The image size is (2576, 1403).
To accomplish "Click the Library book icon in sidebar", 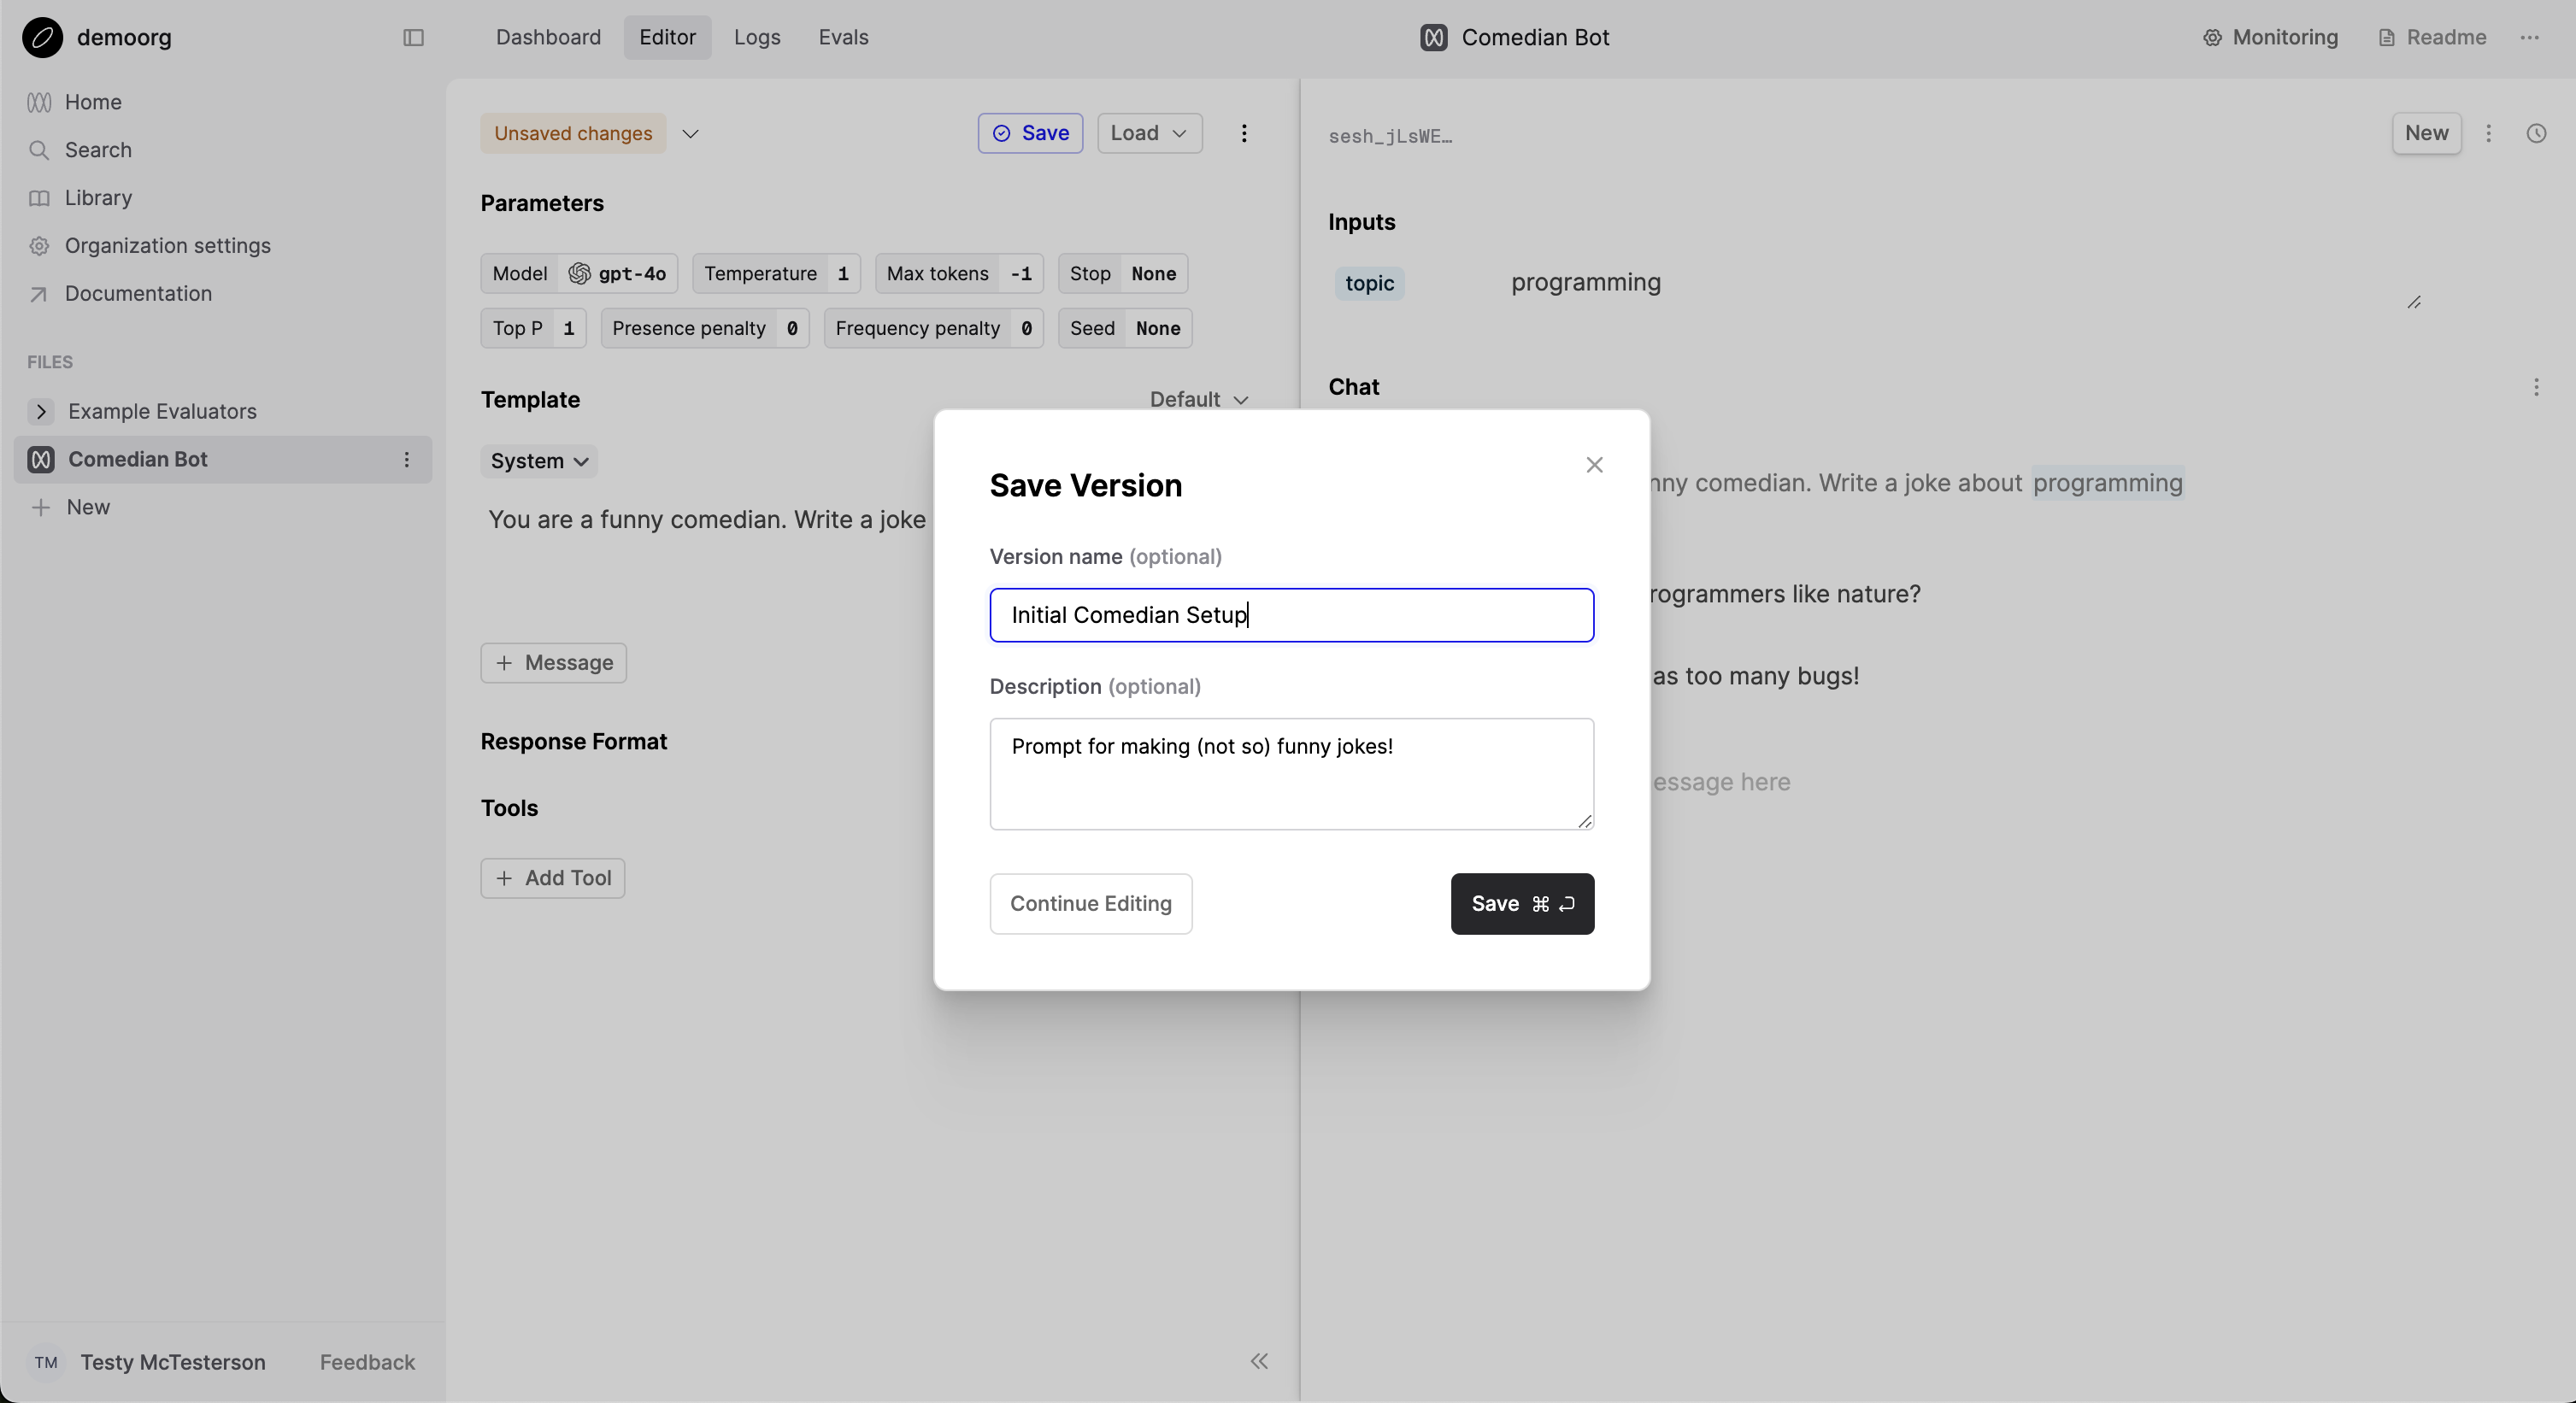I will point(39,197).
